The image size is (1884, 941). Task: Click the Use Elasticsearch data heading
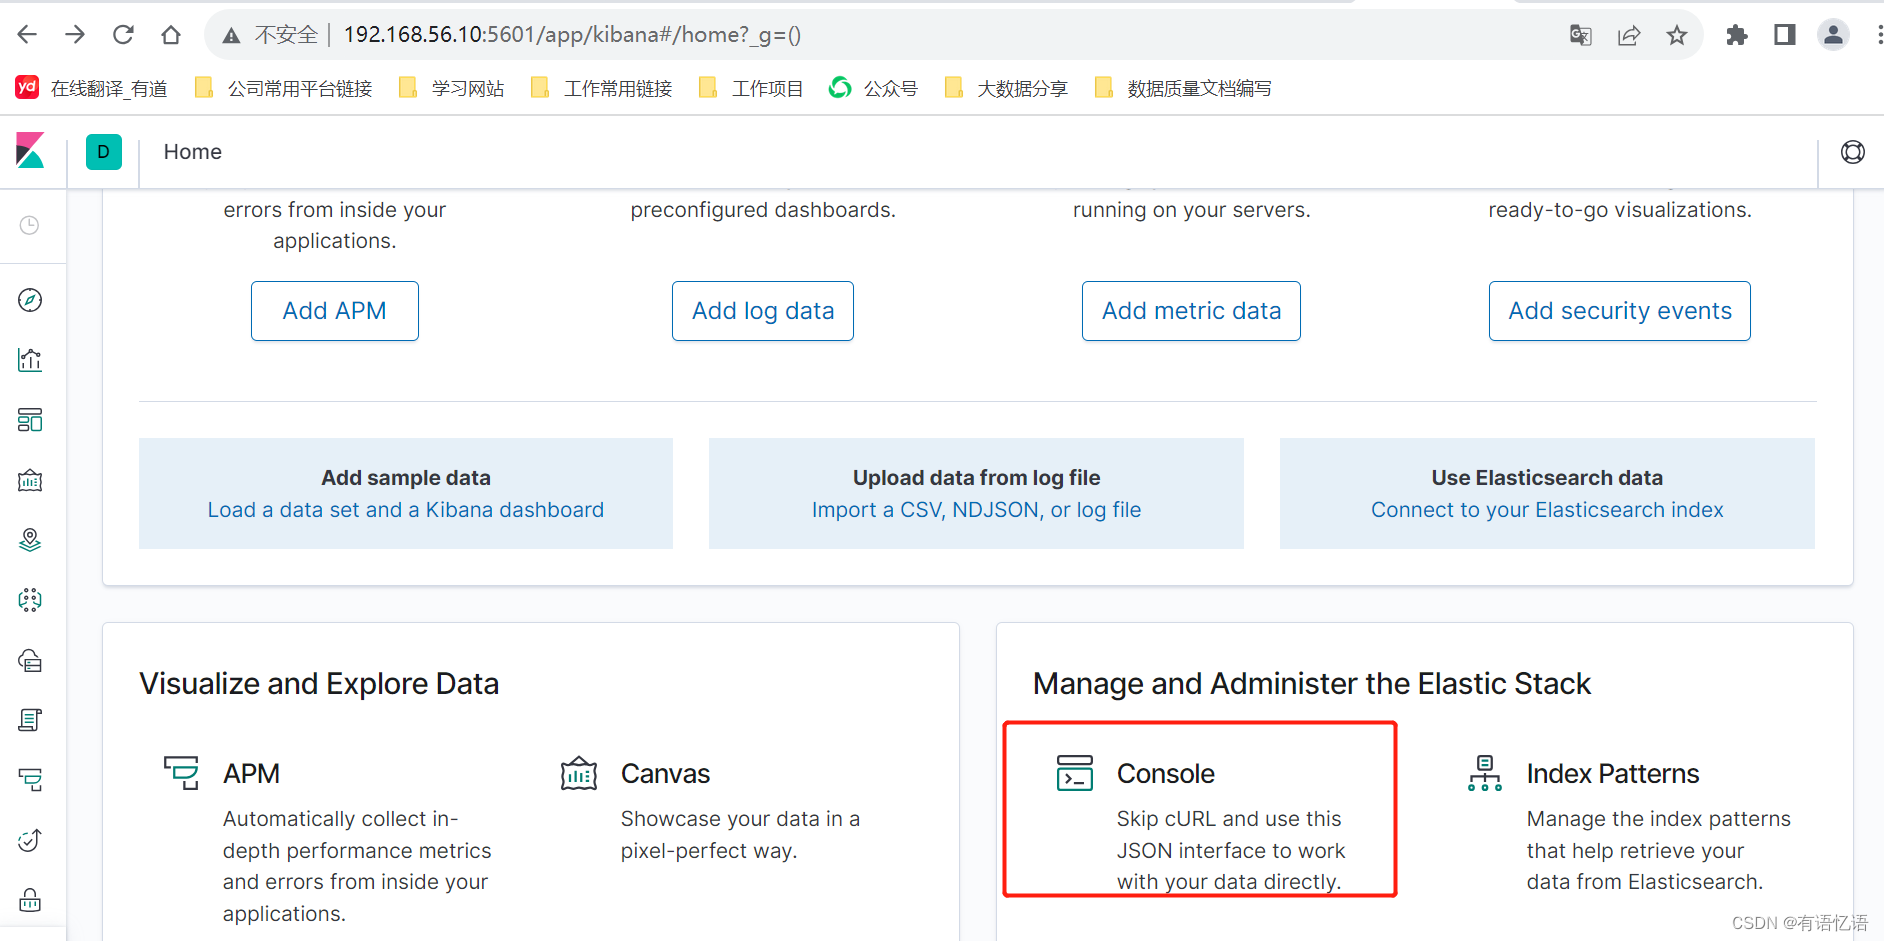1547,478
